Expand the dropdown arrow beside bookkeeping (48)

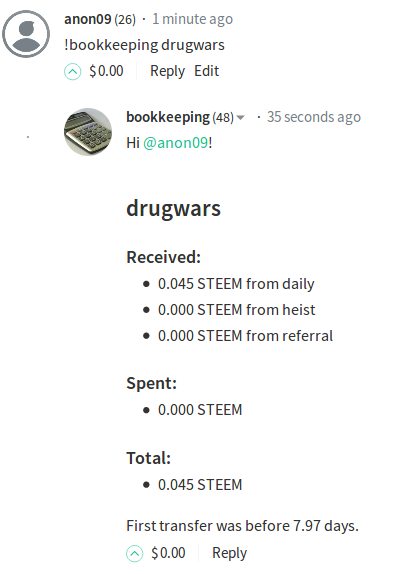tap(240, 118)
